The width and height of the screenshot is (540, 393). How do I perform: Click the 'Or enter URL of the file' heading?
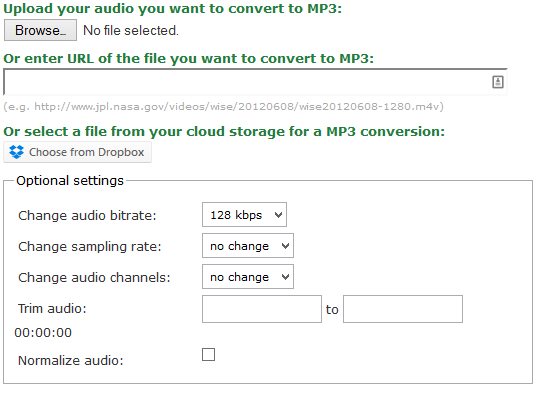tap(188, 59)
